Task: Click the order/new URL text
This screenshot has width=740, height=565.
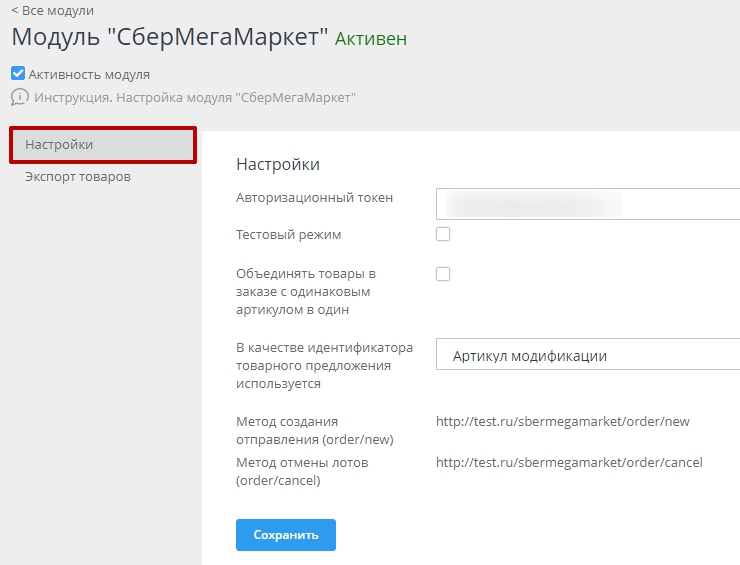Action: pos(563,422)
